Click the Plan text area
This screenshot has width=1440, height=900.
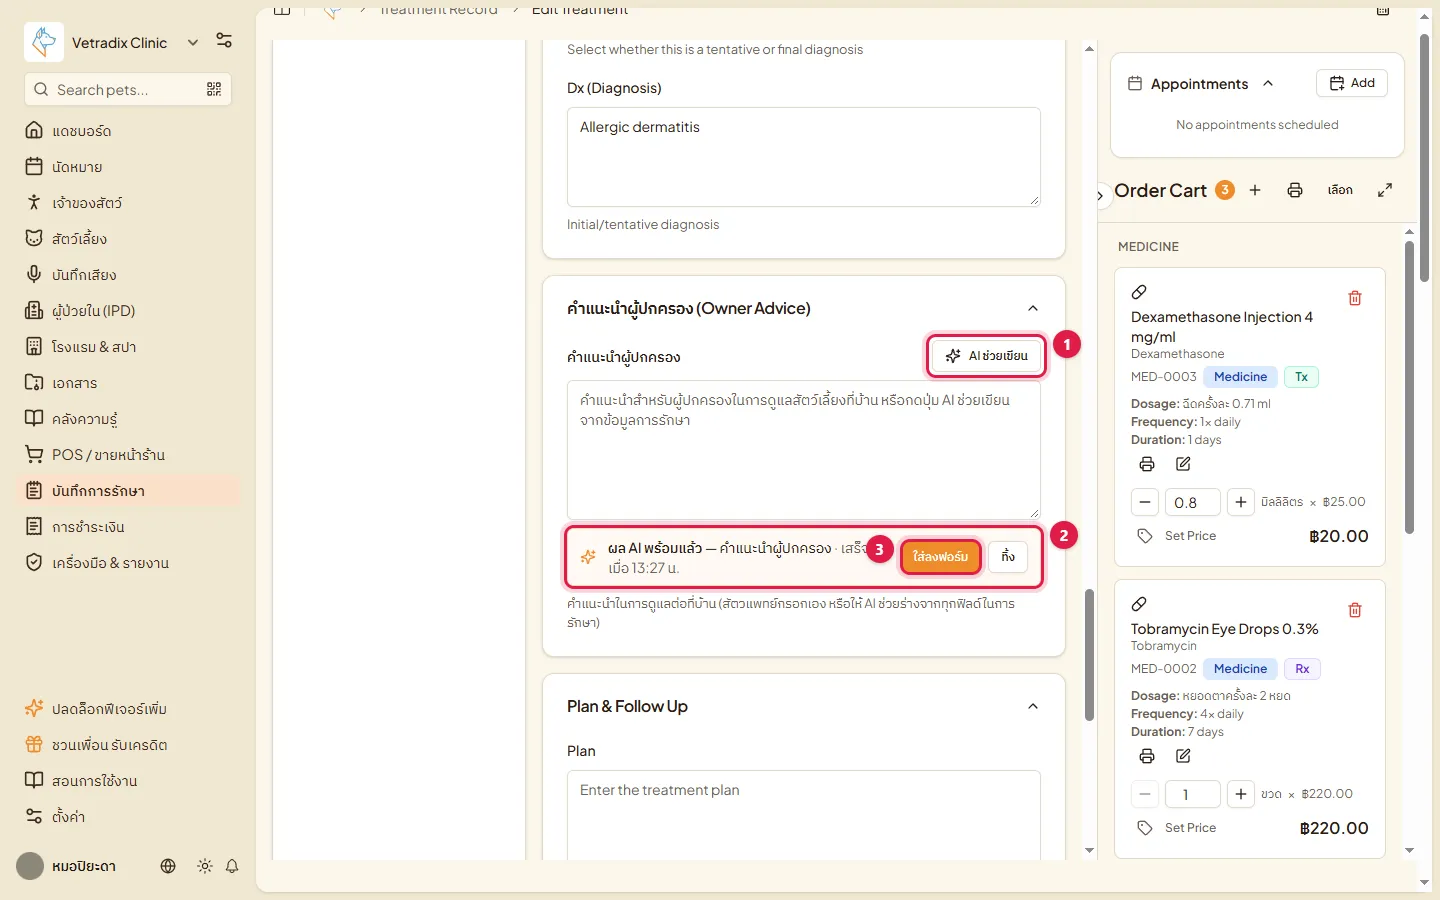(804, 815)
